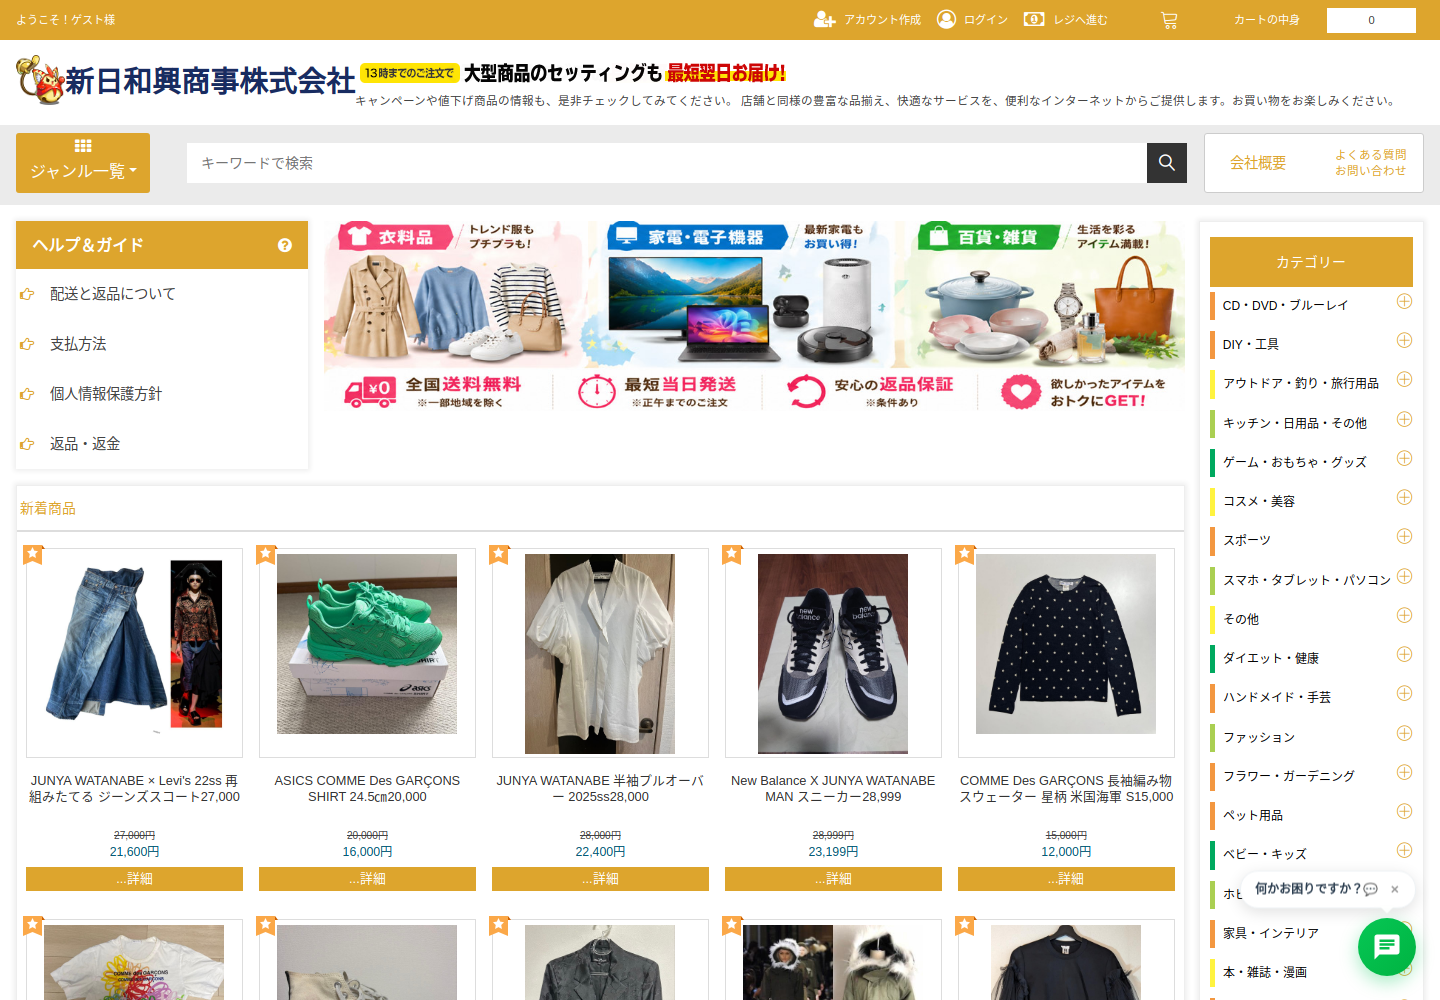Viewport: 1440px width, 1000px height.
Task: Click the login user avatar icon
Action: (946, 19)
